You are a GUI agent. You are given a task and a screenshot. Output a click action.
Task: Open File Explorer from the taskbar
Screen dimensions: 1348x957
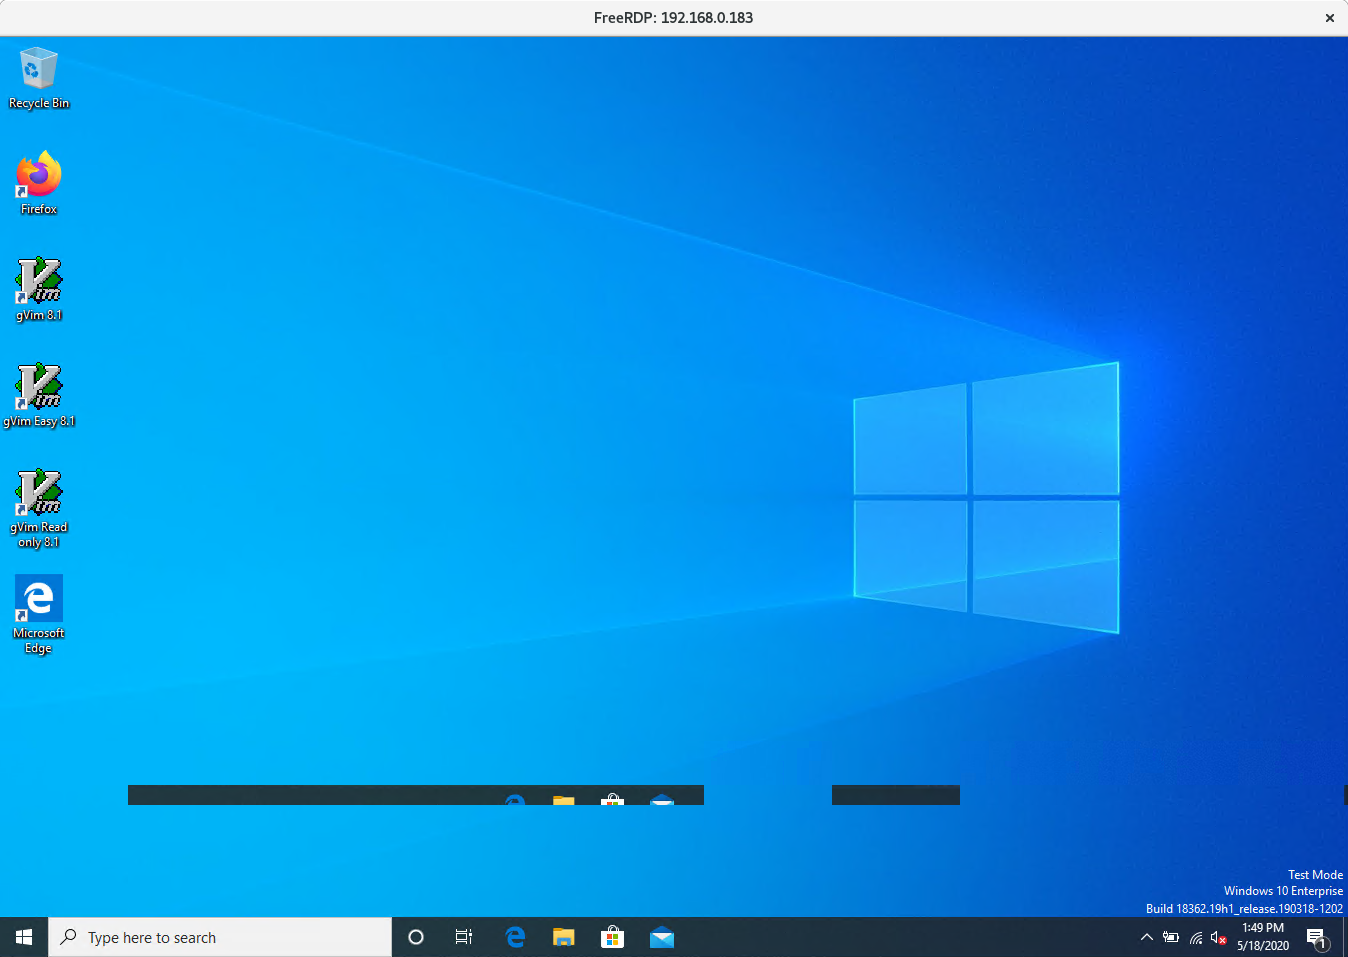[x=563, y=937]
